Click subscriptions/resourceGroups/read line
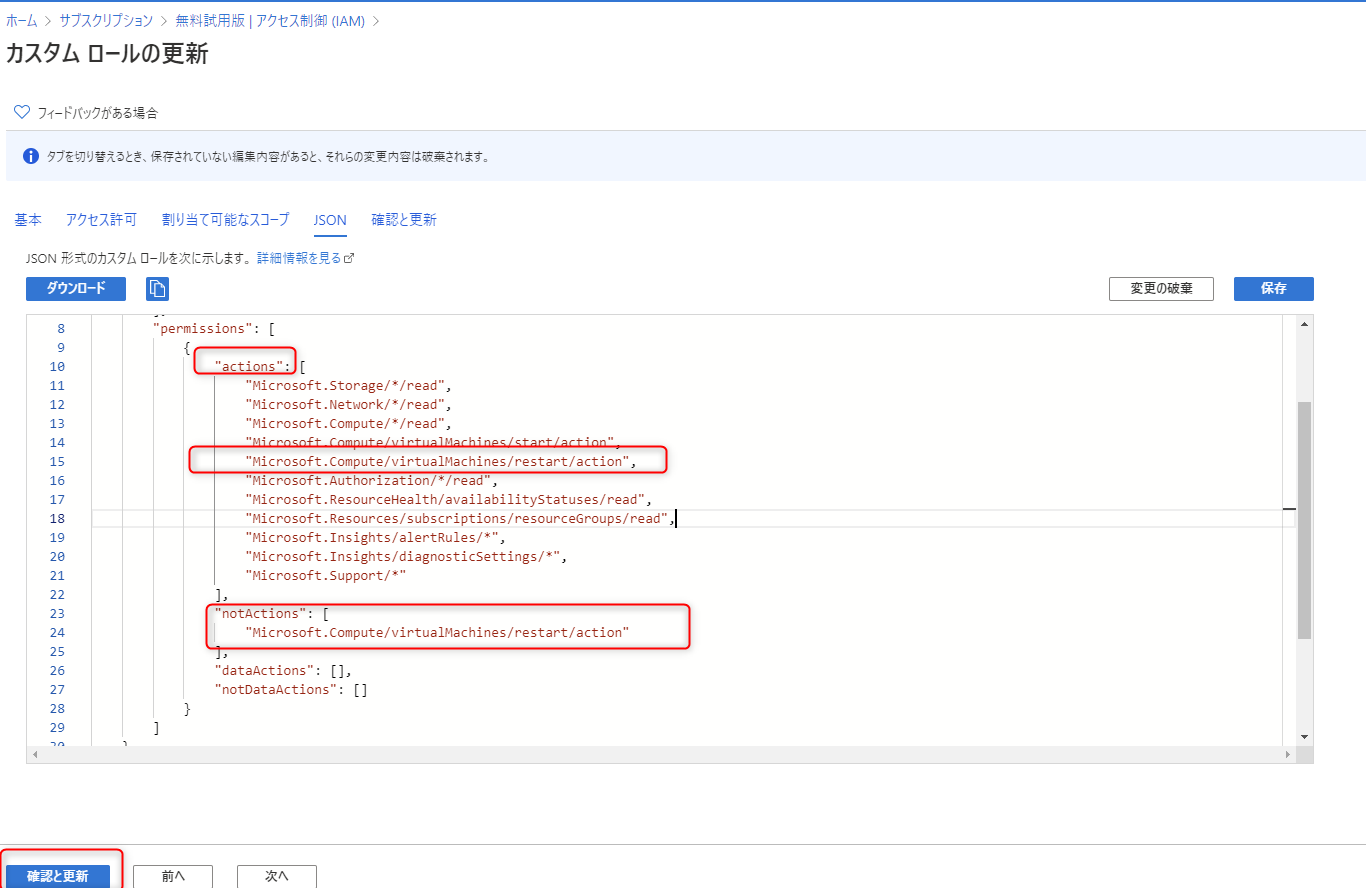Viewport: 1366px width, 888px height. [x=461, y=518]
